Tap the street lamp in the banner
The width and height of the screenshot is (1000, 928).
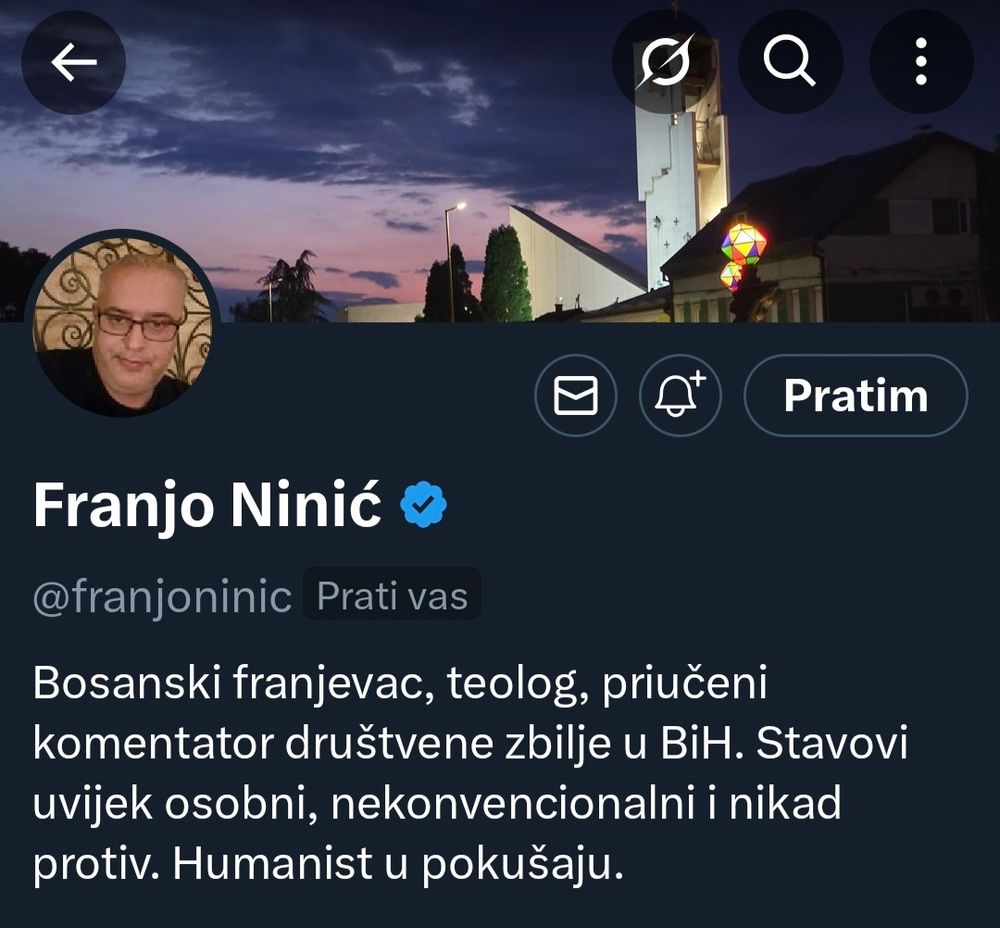(454, 261)
